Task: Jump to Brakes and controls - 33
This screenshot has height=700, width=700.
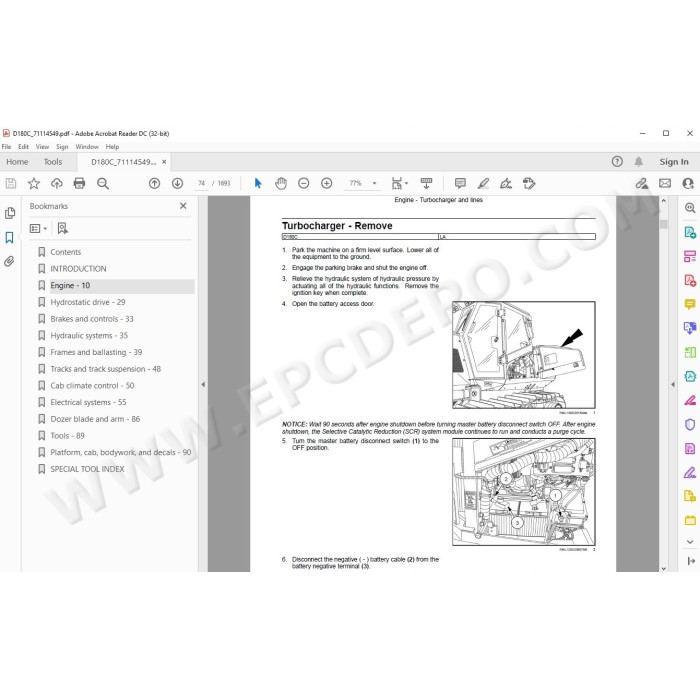Action: pos(92,319)
